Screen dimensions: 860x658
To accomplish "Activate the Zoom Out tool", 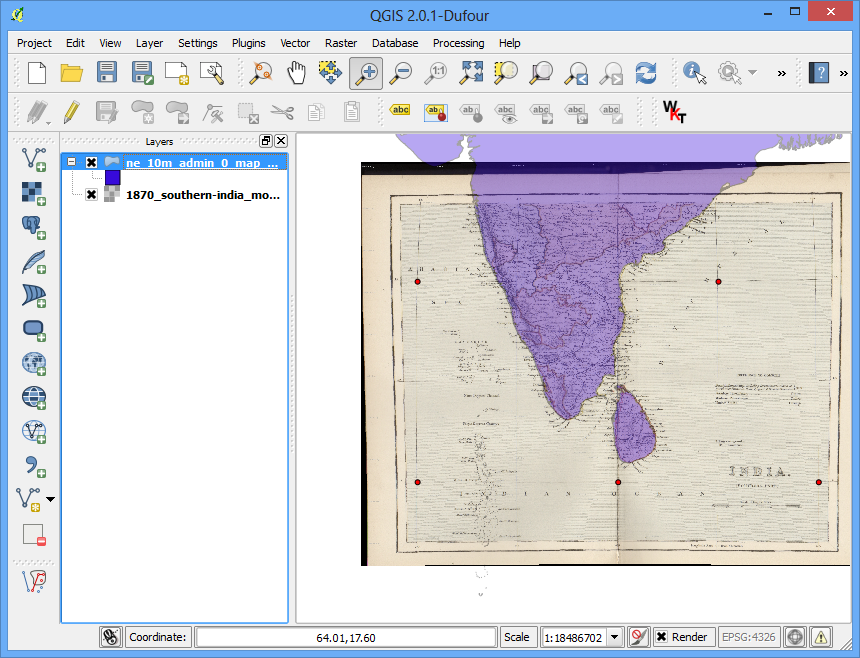I will pos(401,73).
